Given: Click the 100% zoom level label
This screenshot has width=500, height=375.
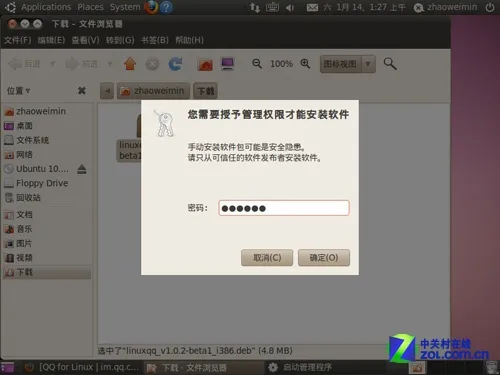Looking at the screenshot, I should click(x=281, y=64).
